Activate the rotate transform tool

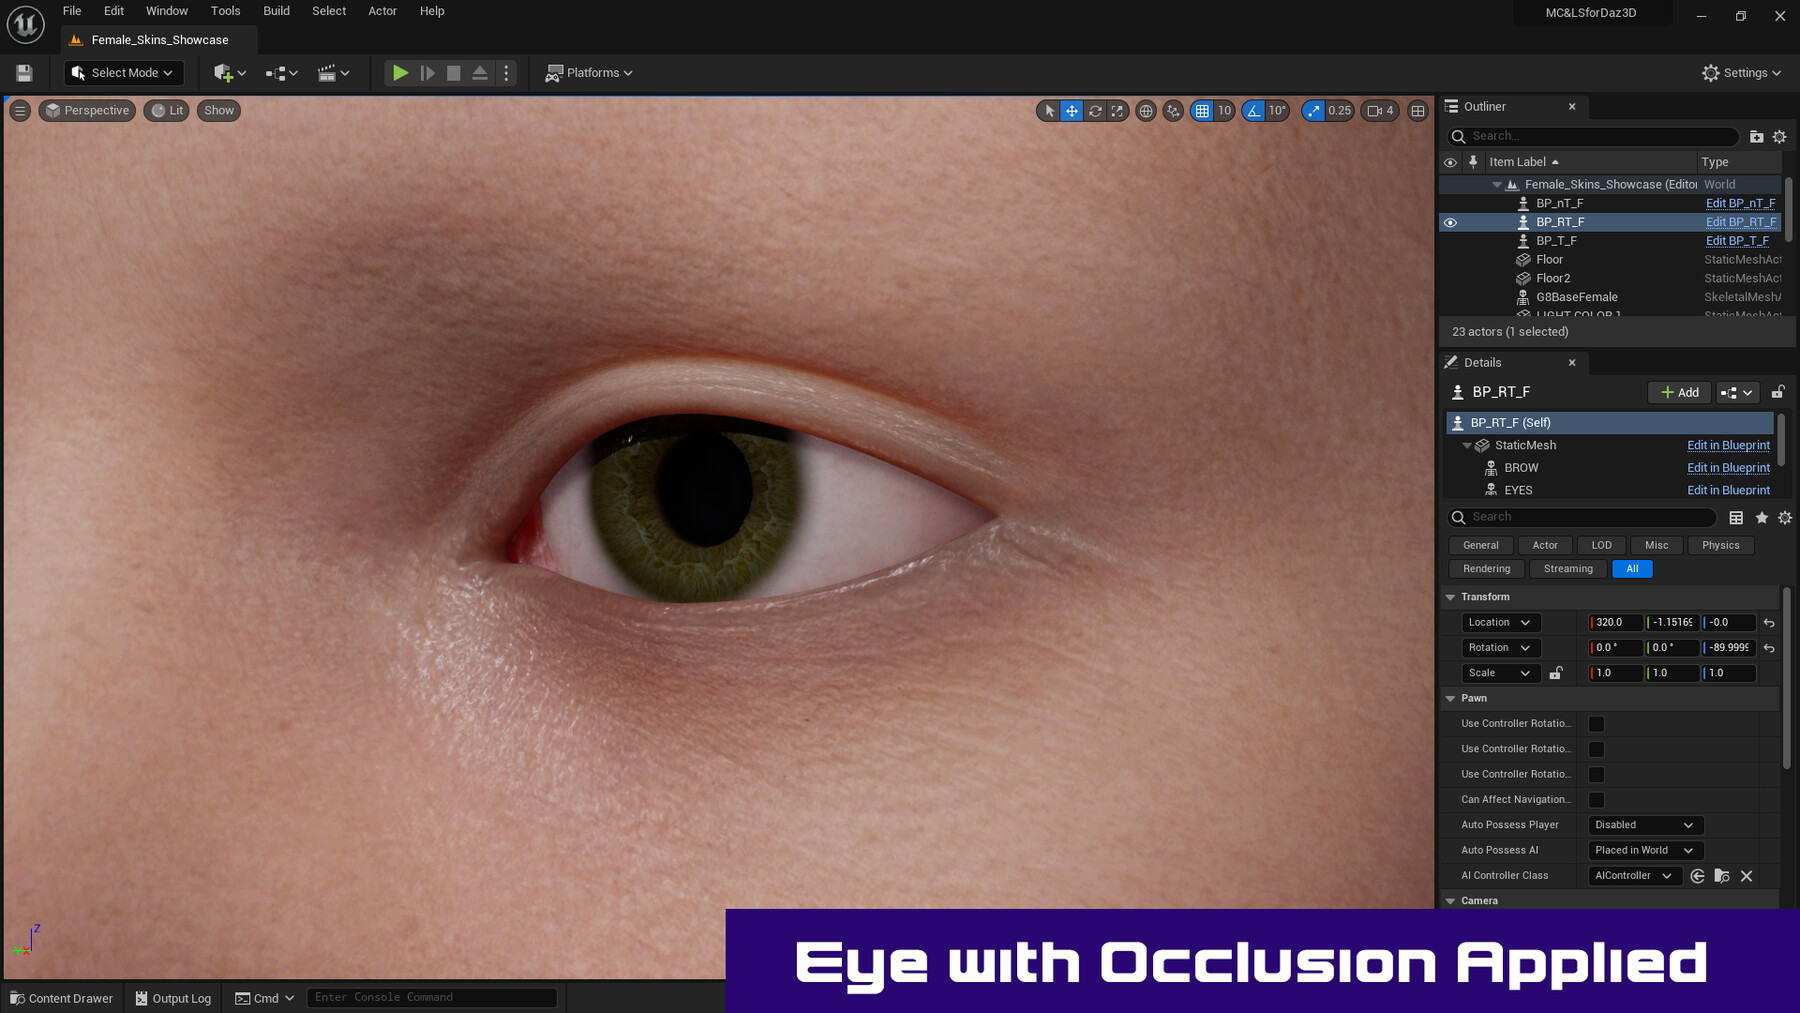(x=1094, y=110)
